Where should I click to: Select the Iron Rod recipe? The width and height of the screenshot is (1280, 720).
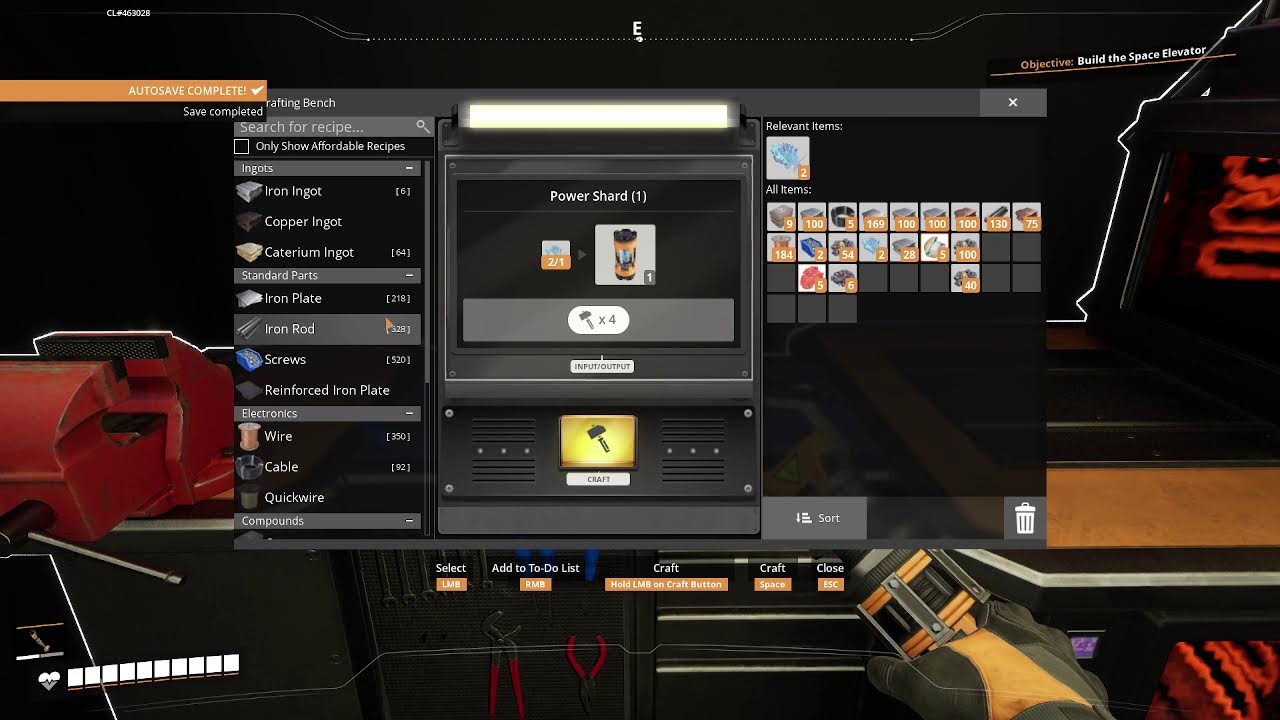(327, 329)
